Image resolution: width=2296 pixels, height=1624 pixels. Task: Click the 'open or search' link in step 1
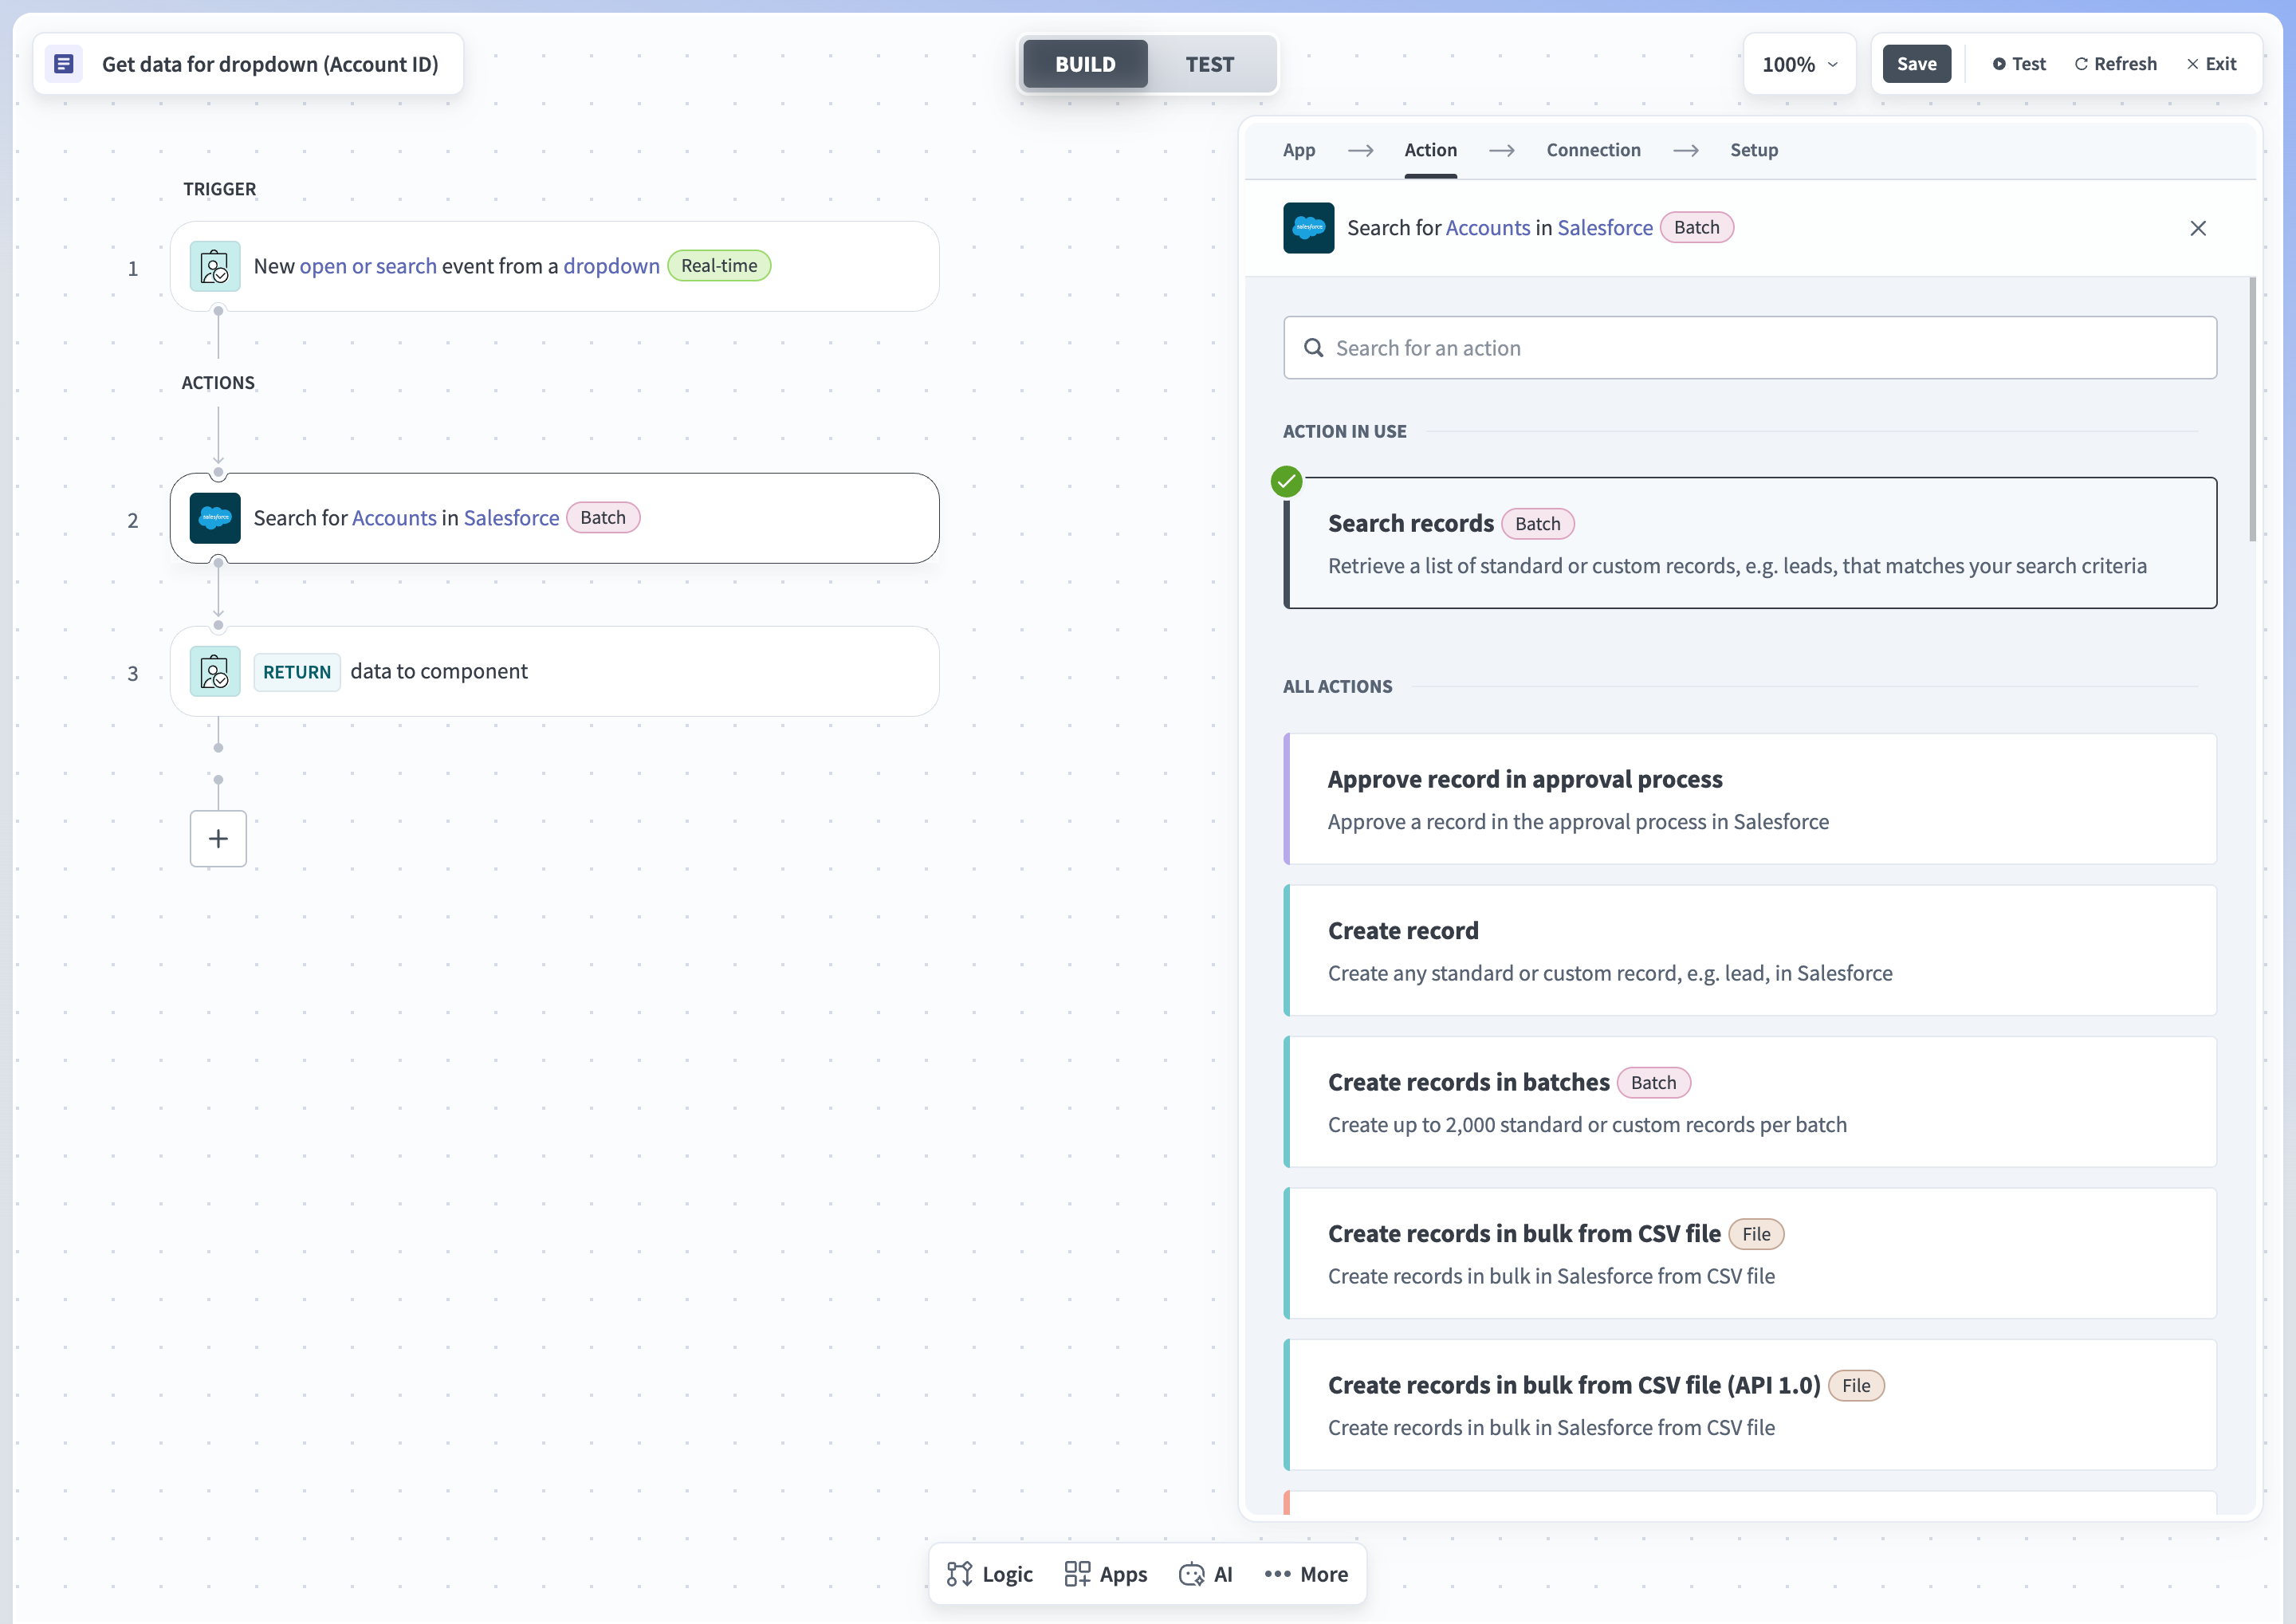(368, 266)
